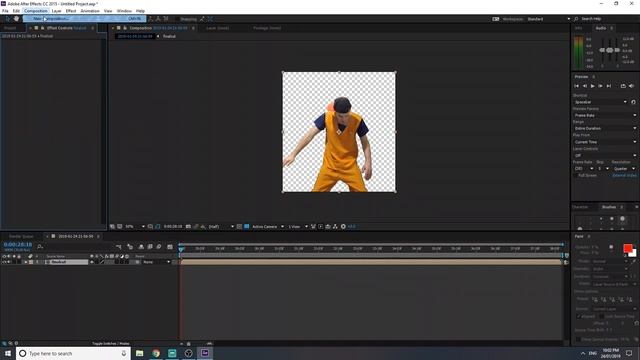Click the red foreground color swatch
640x360 pixels.
click(x=627, y=248)
